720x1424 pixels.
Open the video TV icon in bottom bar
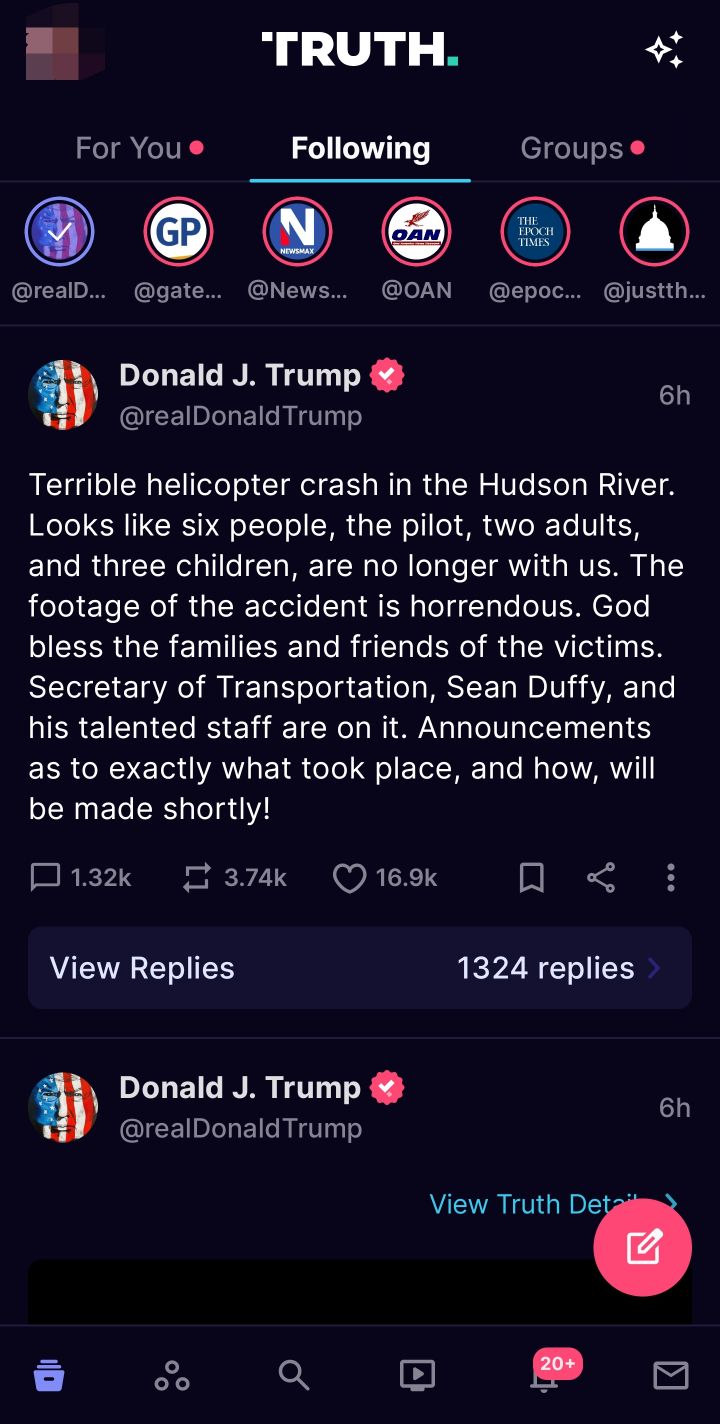(x=417, y=1375)
